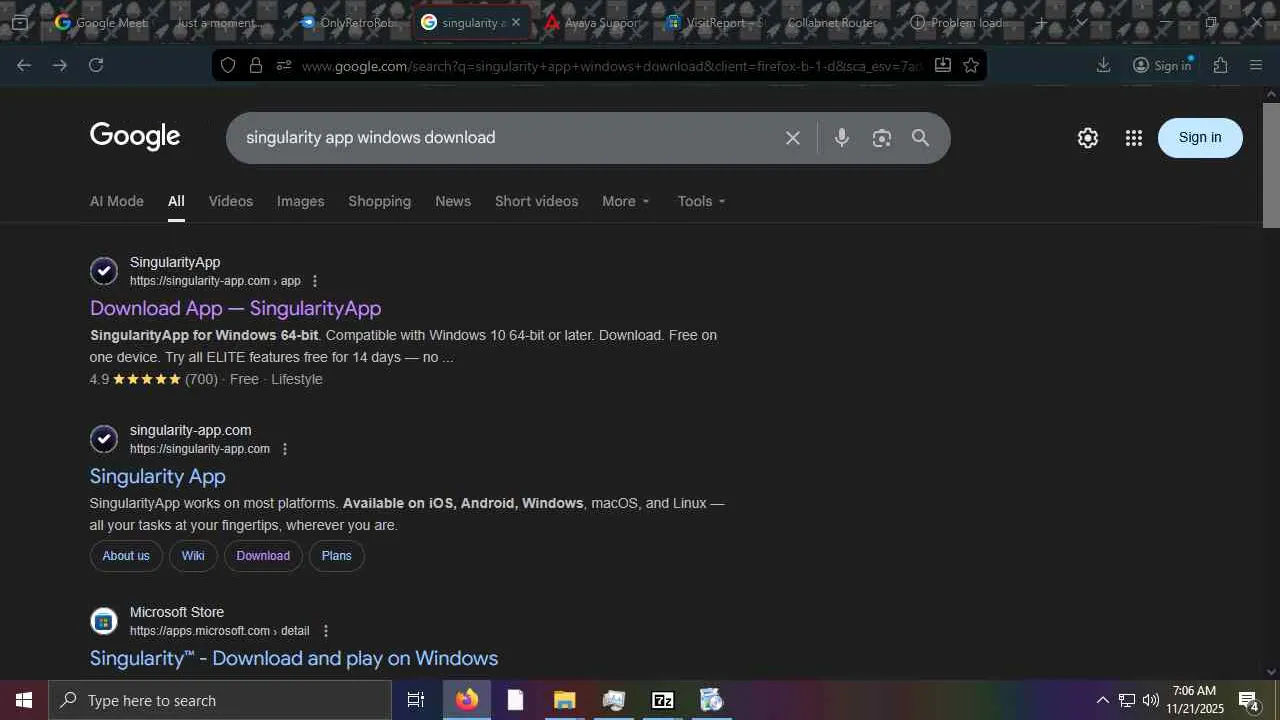The image size is (1280, 720).
Task: Click the Download sitelink chip
Action: point(263,556)
